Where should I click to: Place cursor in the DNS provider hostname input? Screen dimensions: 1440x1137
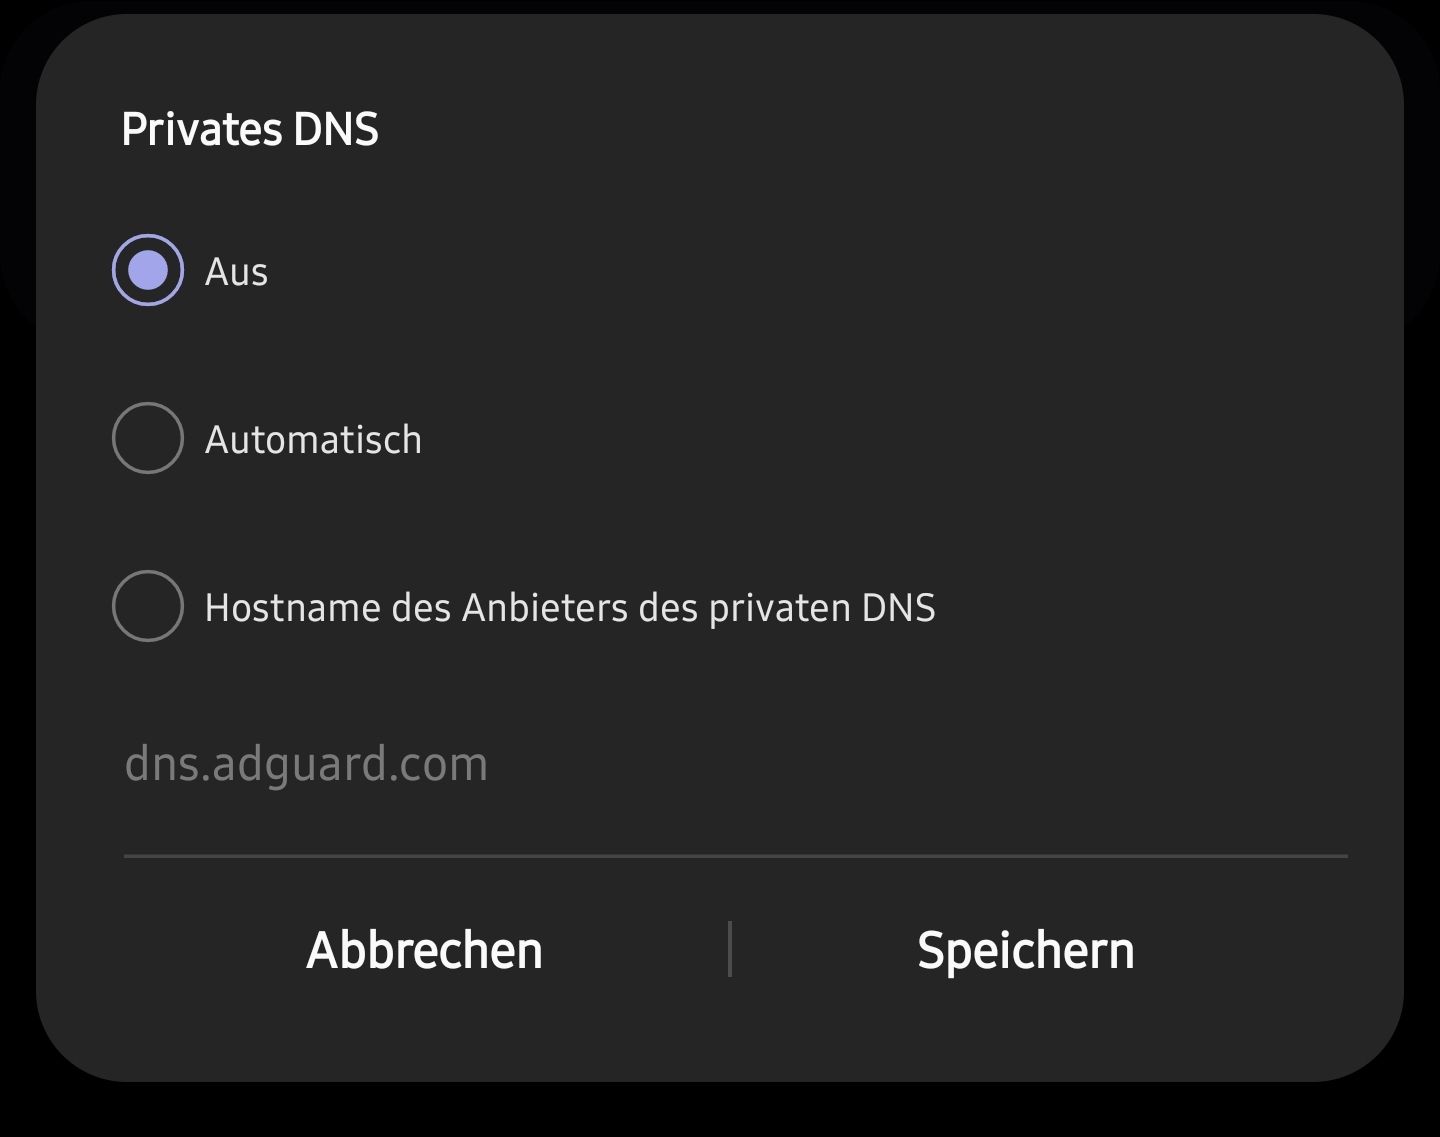coord(736,765)
